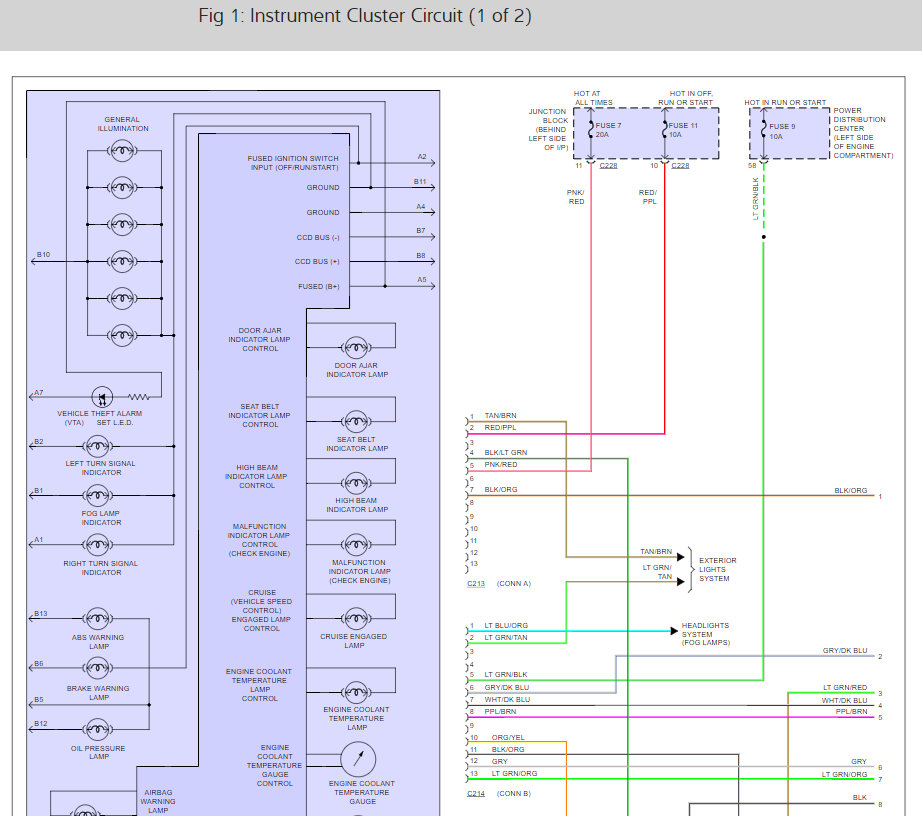Click the HOT AT ALL TIMES label

point(593,98)
